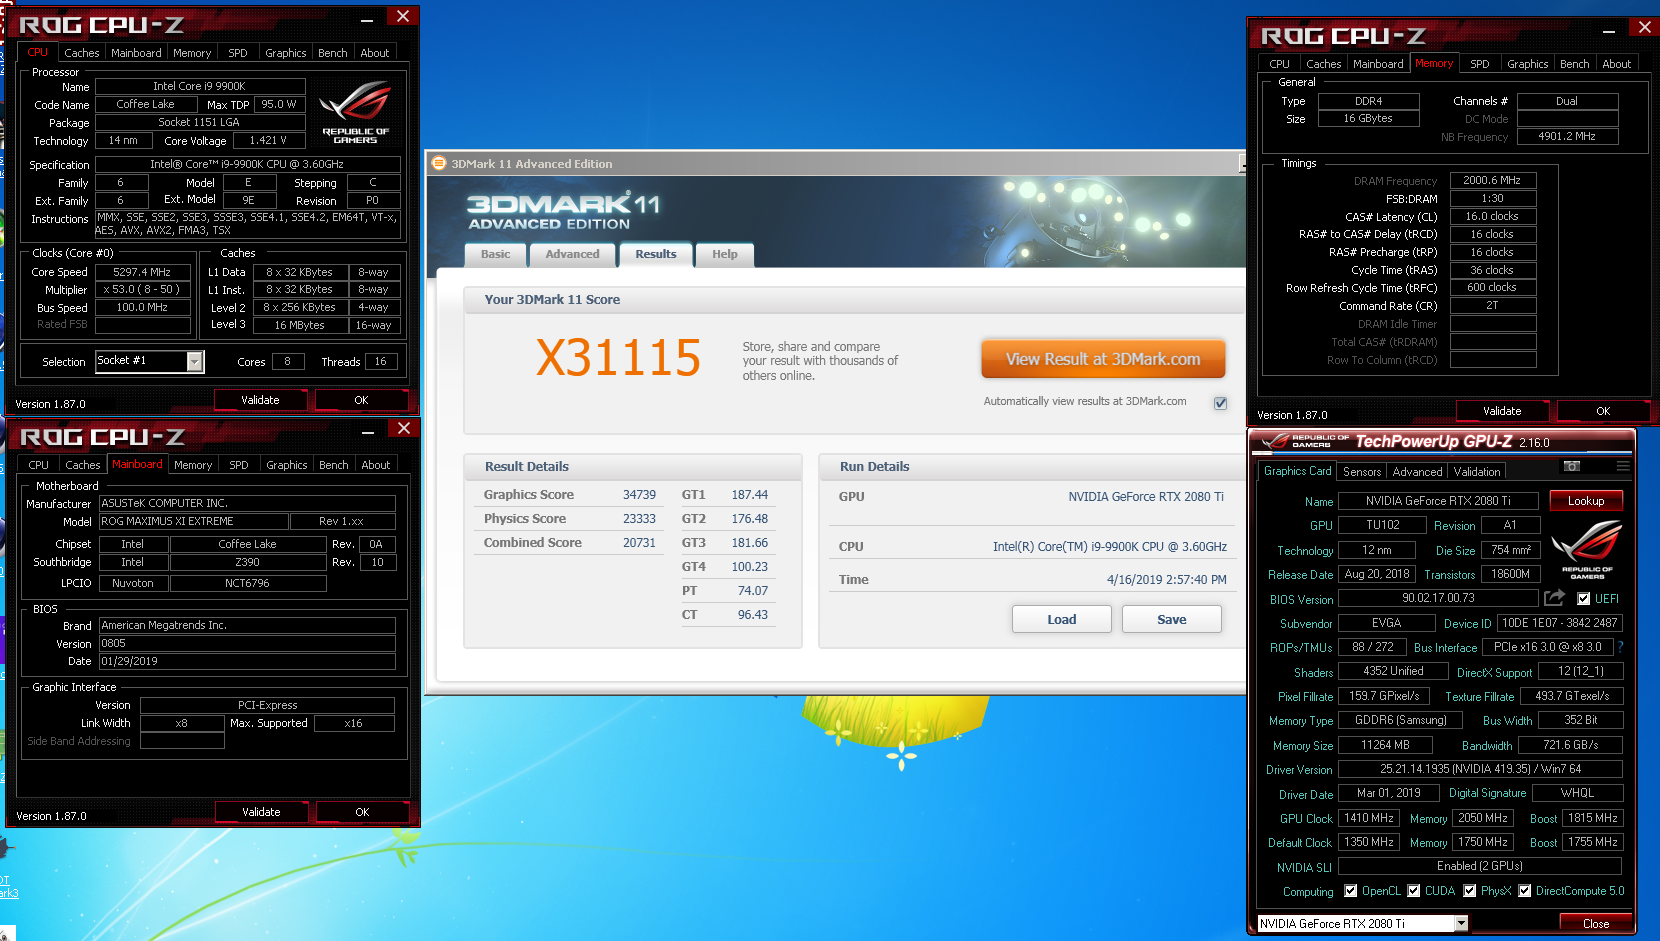Click the 3DMark 11 title bar icon
Image resolution: width=1660 pixels, height=941 pixels.
coord(438,163)
